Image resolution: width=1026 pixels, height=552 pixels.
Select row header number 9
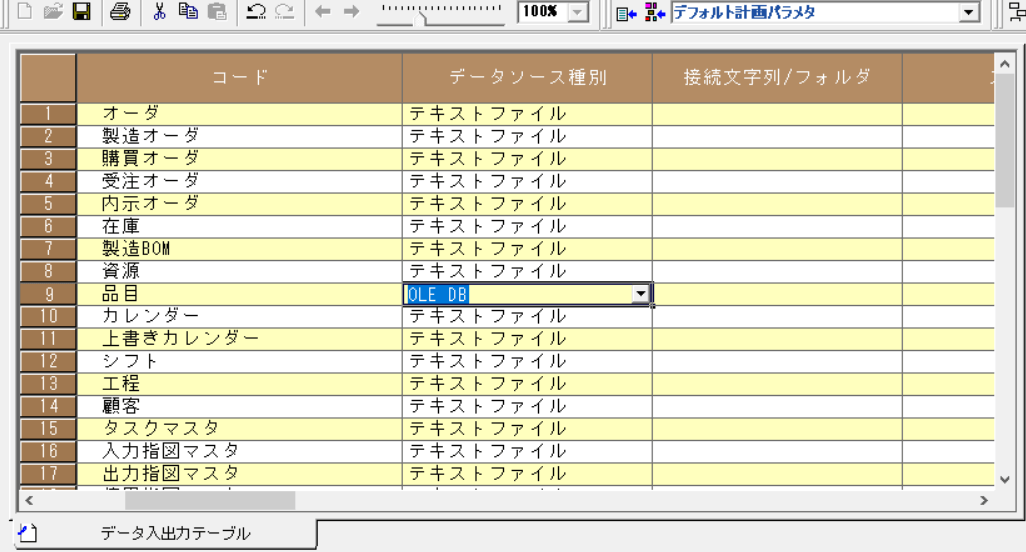point(48,294)
